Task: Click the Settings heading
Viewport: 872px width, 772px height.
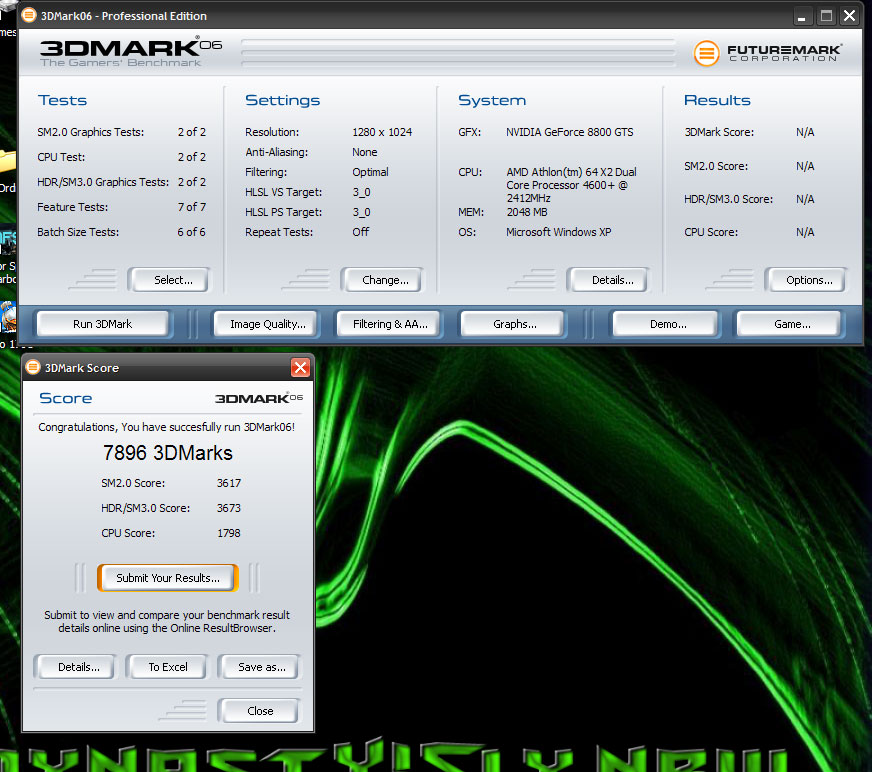Action: (283, 100)
